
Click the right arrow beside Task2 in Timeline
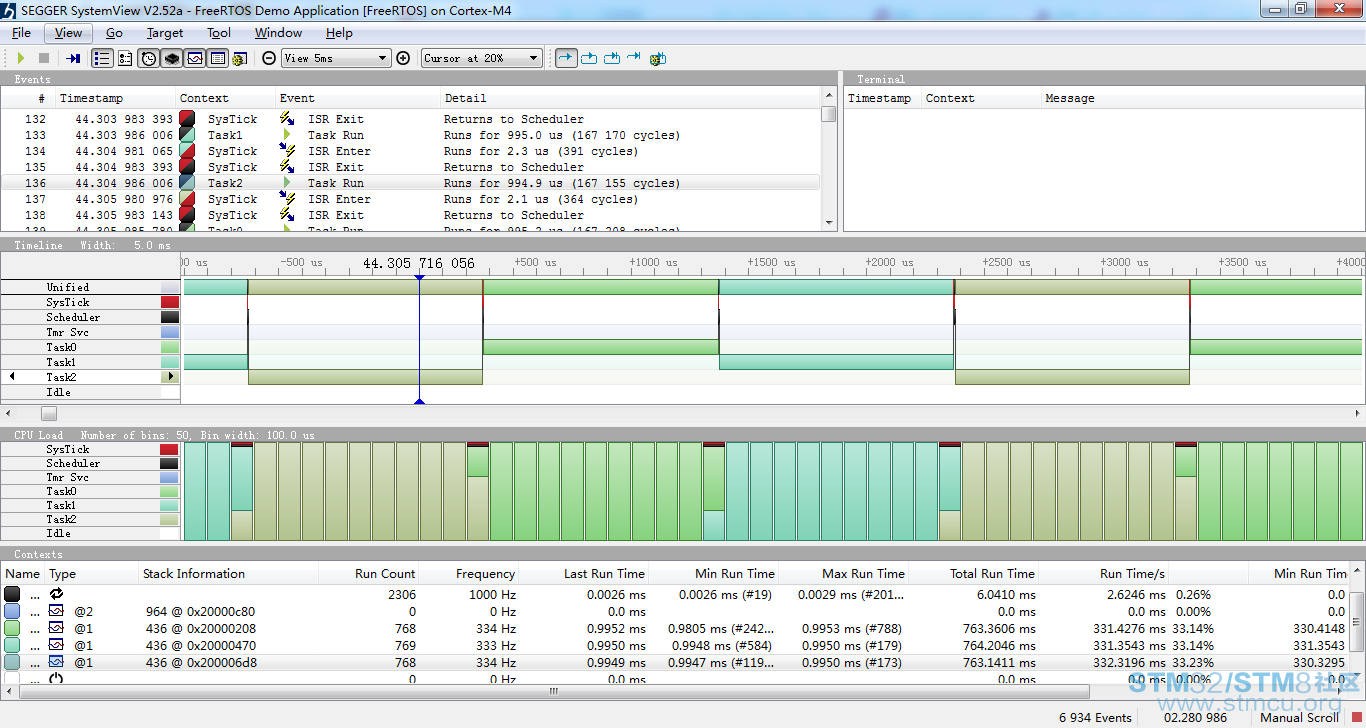170,377
